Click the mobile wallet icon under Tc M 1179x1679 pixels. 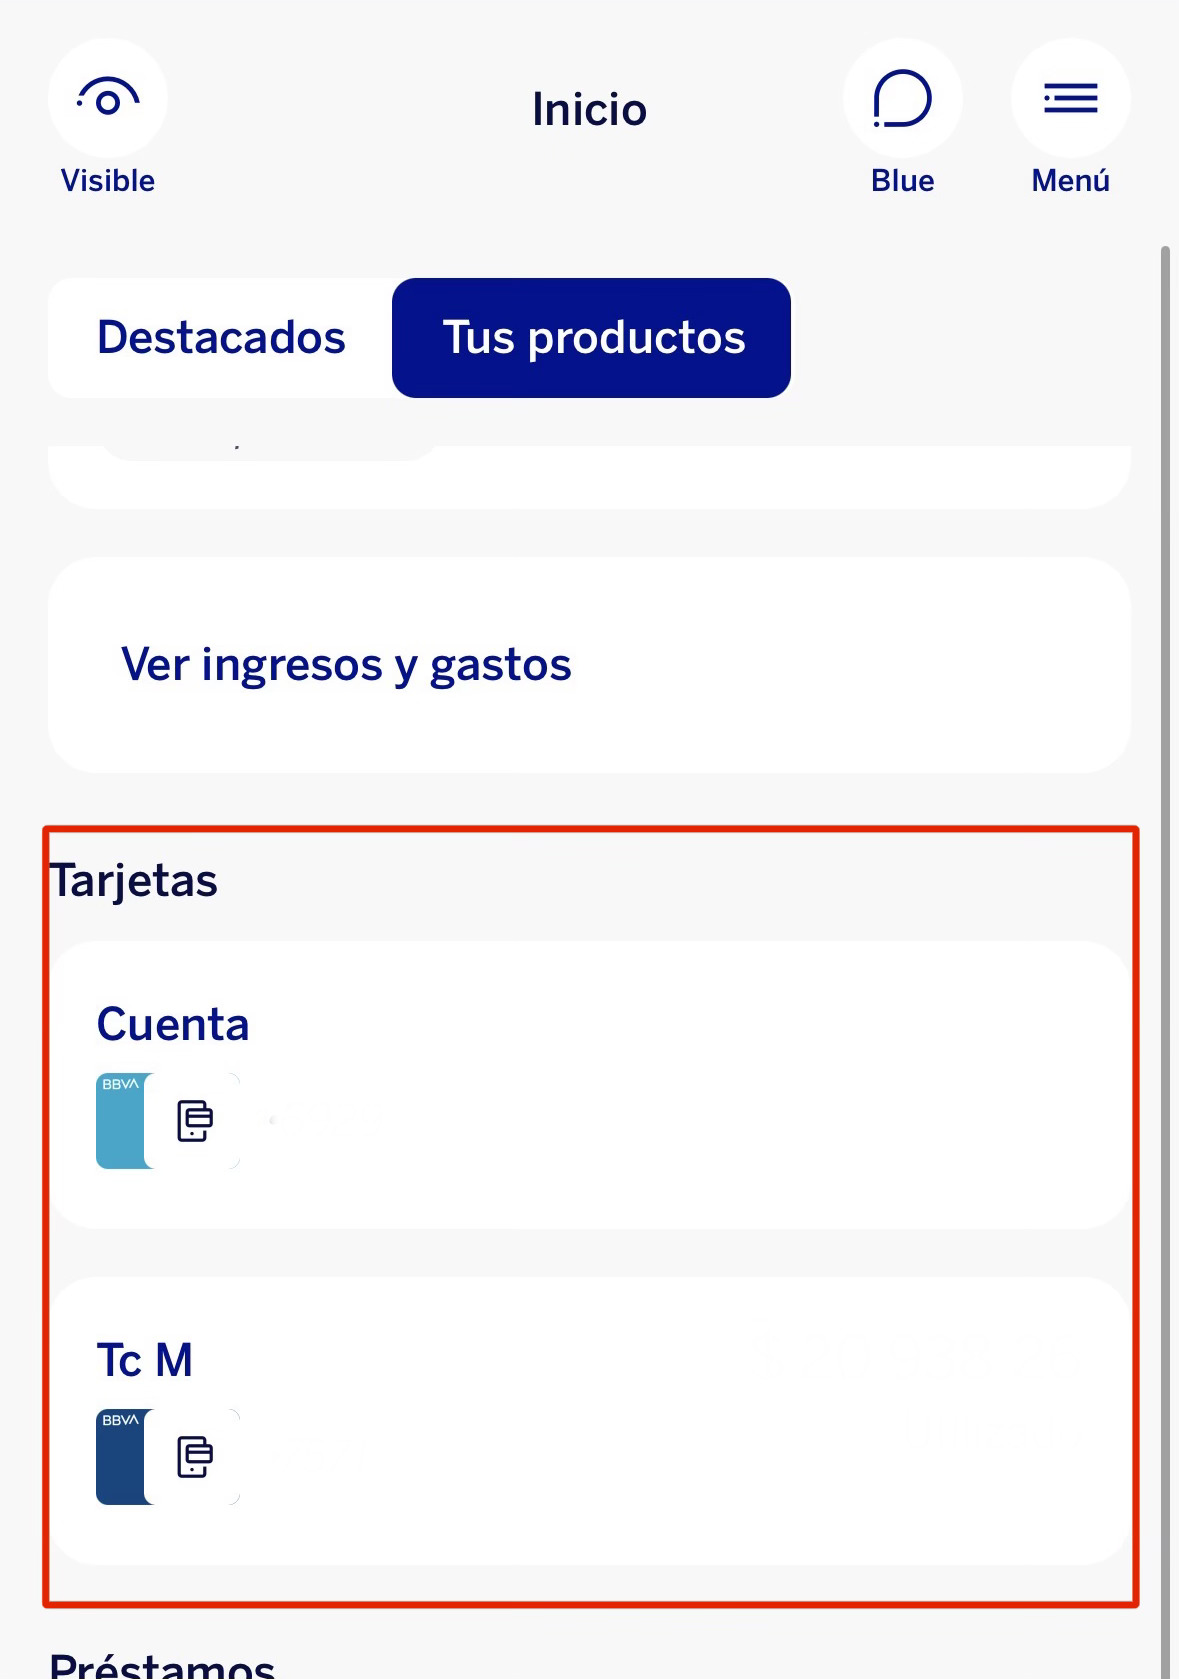point(195,1457)
